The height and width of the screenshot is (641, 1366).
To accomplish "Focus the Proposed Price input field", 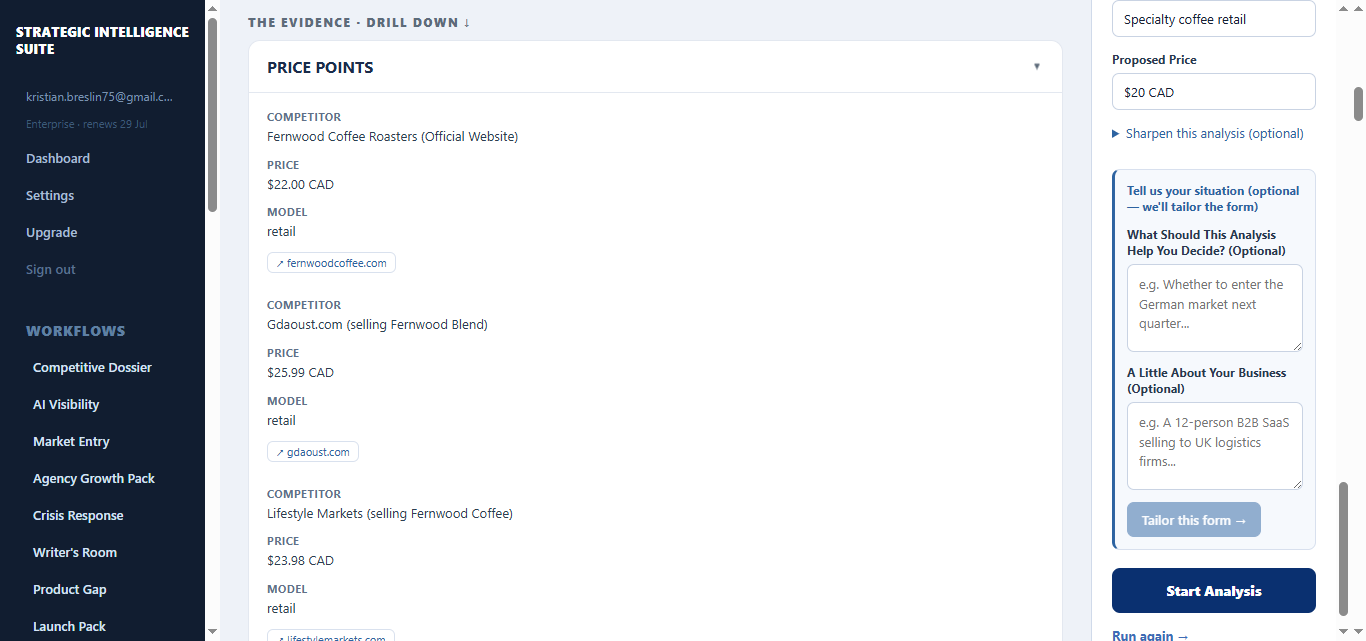I will coord(1214,92).
